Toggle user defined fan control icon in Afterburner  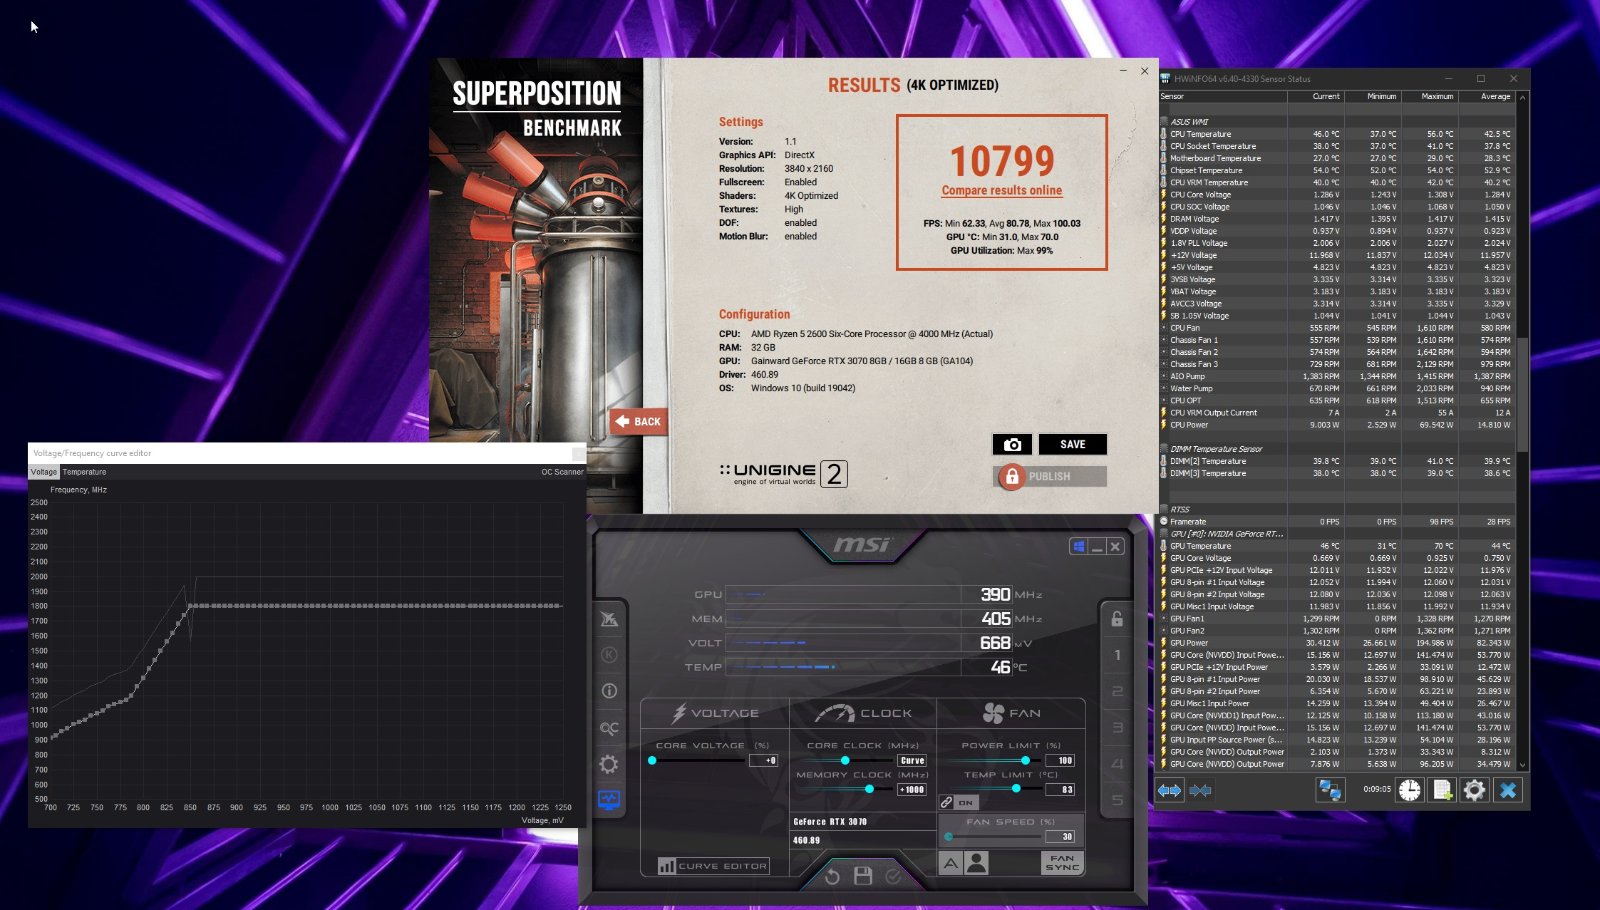tap(977, 863)
